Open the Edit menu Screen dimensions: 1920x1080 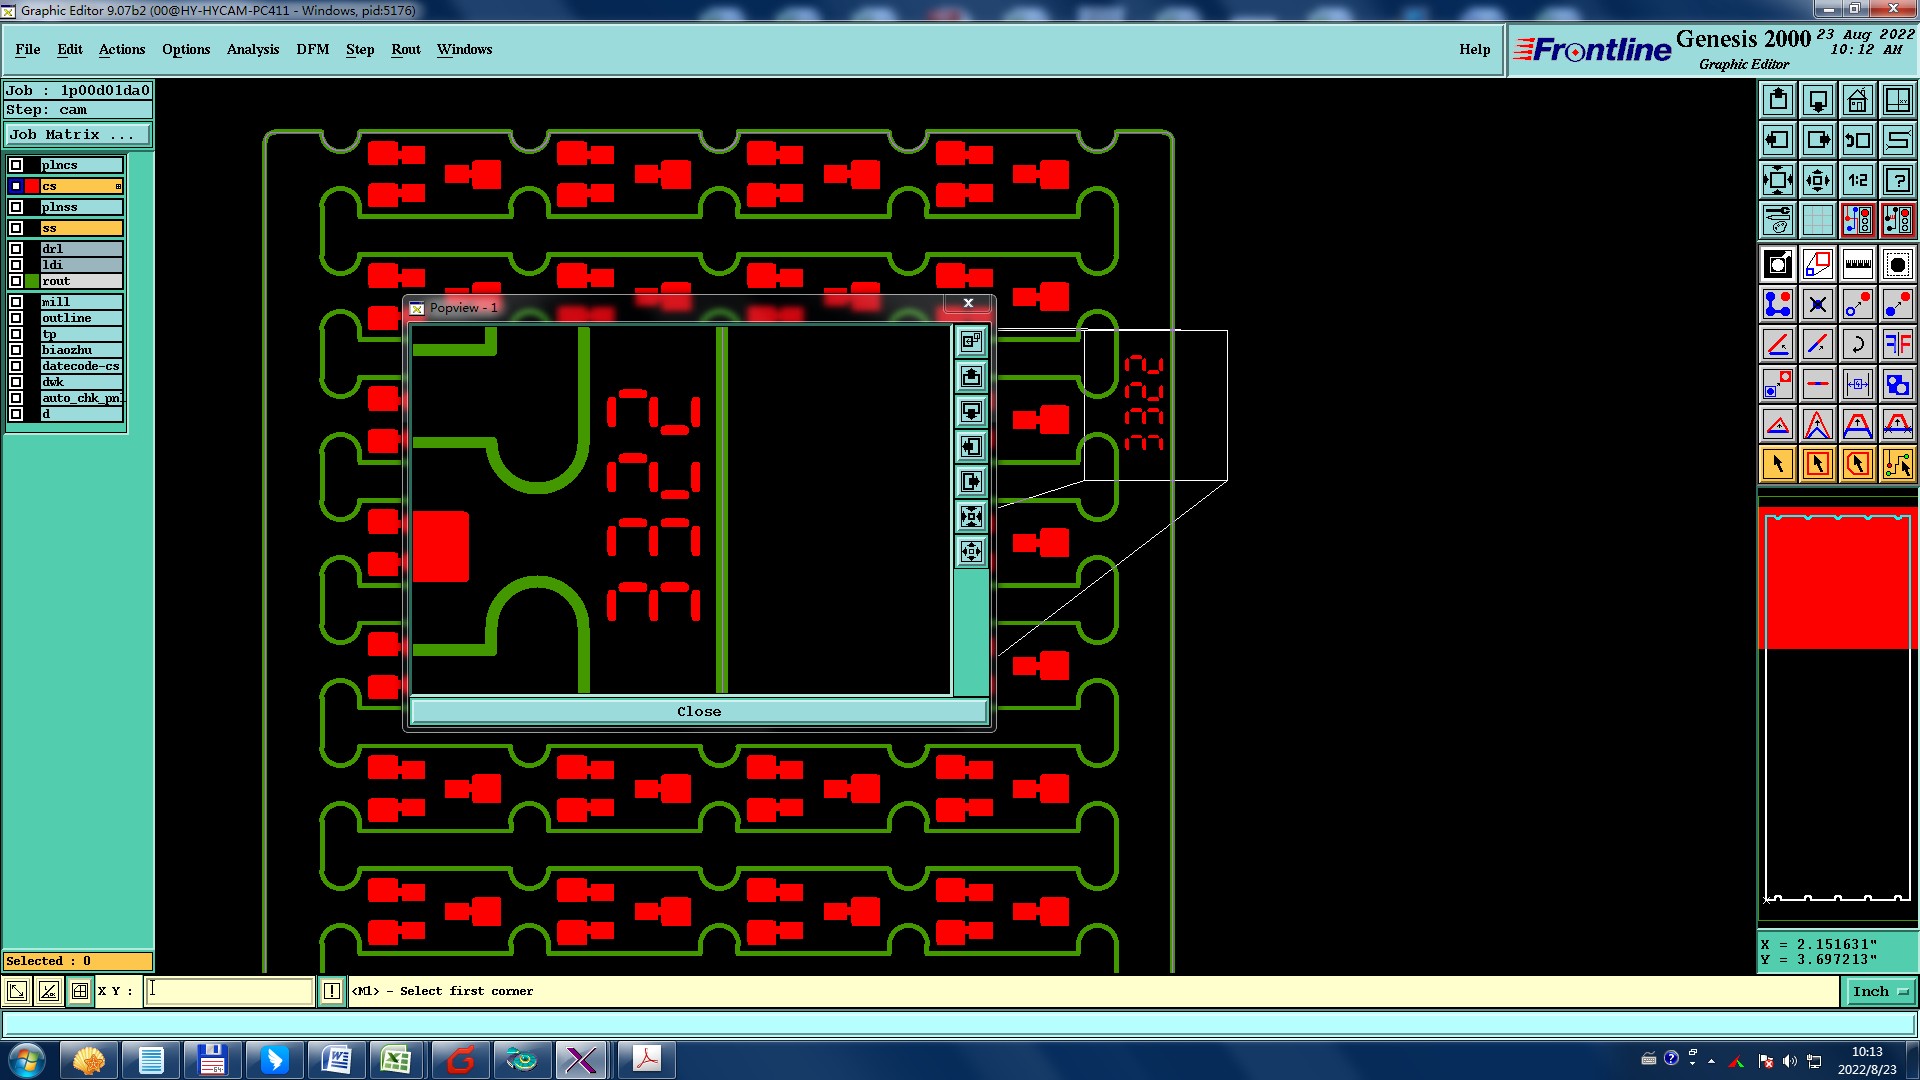(x=70, y=49)
